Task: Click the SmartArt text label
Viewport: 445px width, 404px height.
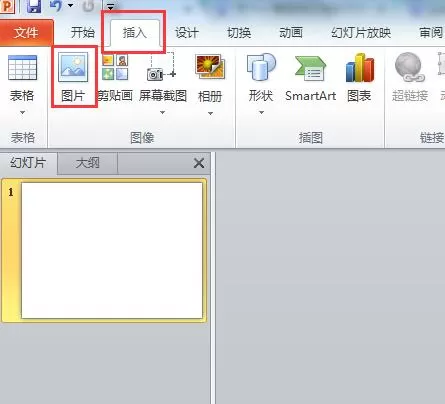Action: tap(311, 96)
